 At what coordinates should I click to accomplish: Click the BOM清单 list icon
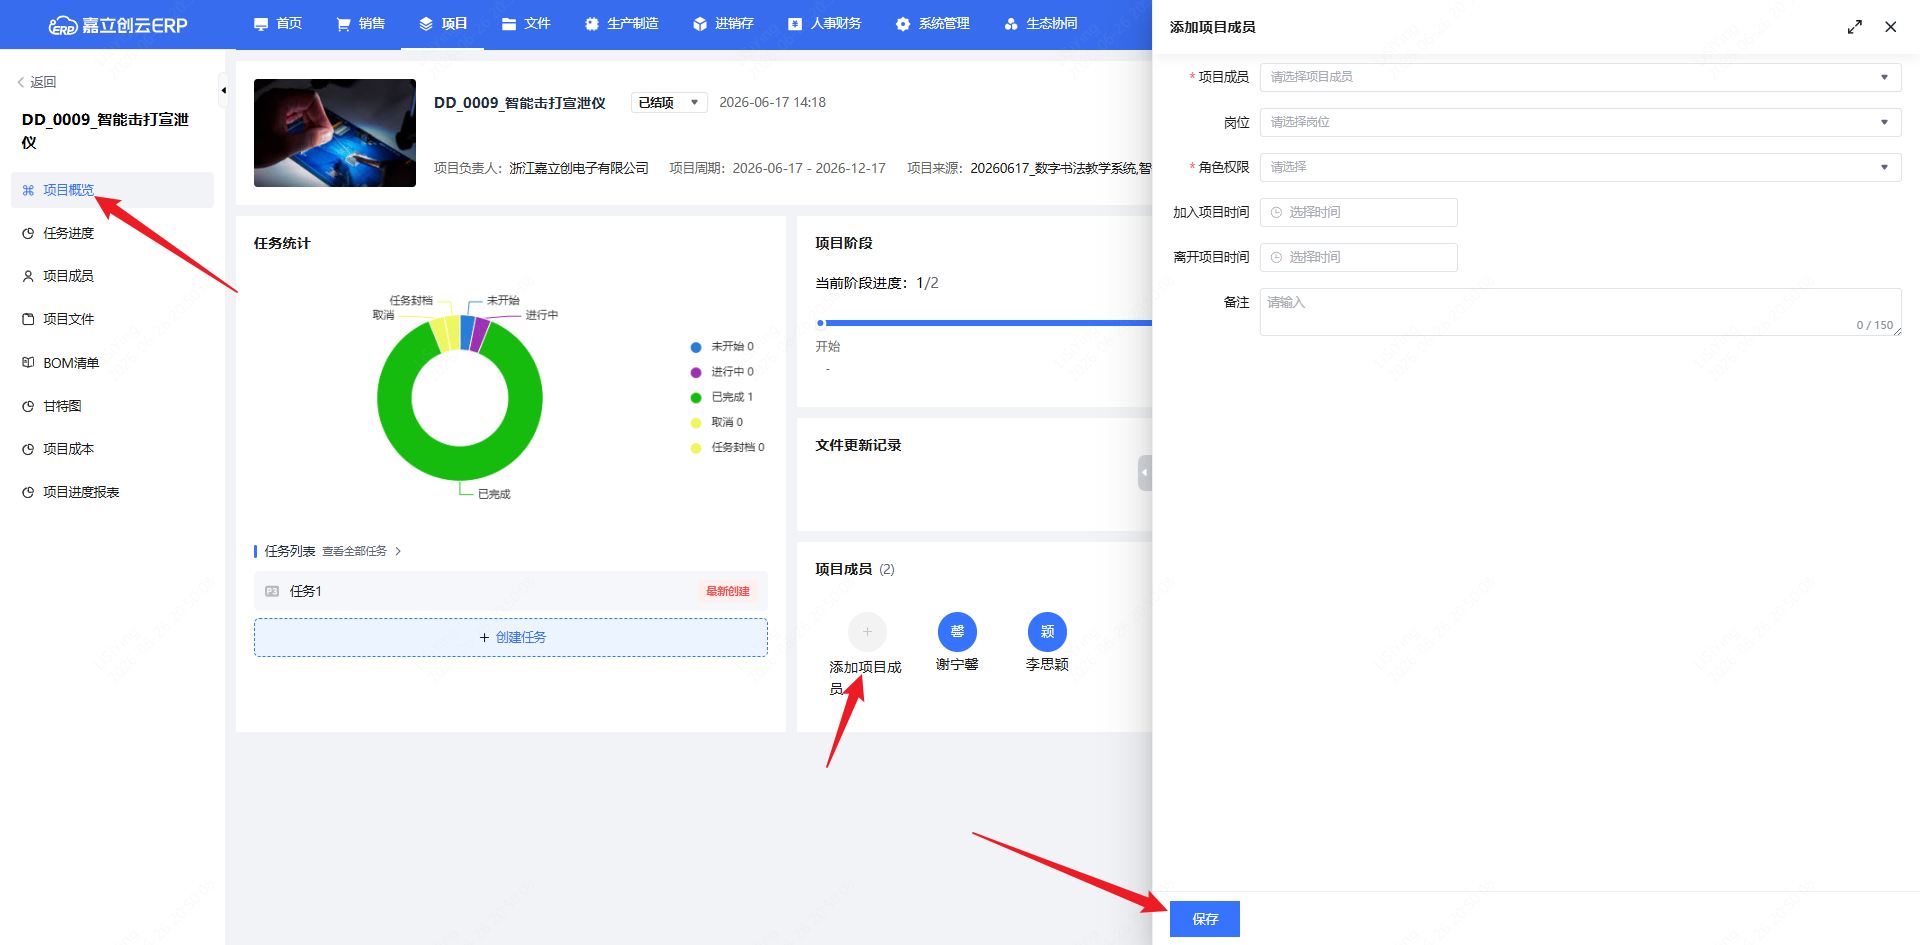coord(28,363)
